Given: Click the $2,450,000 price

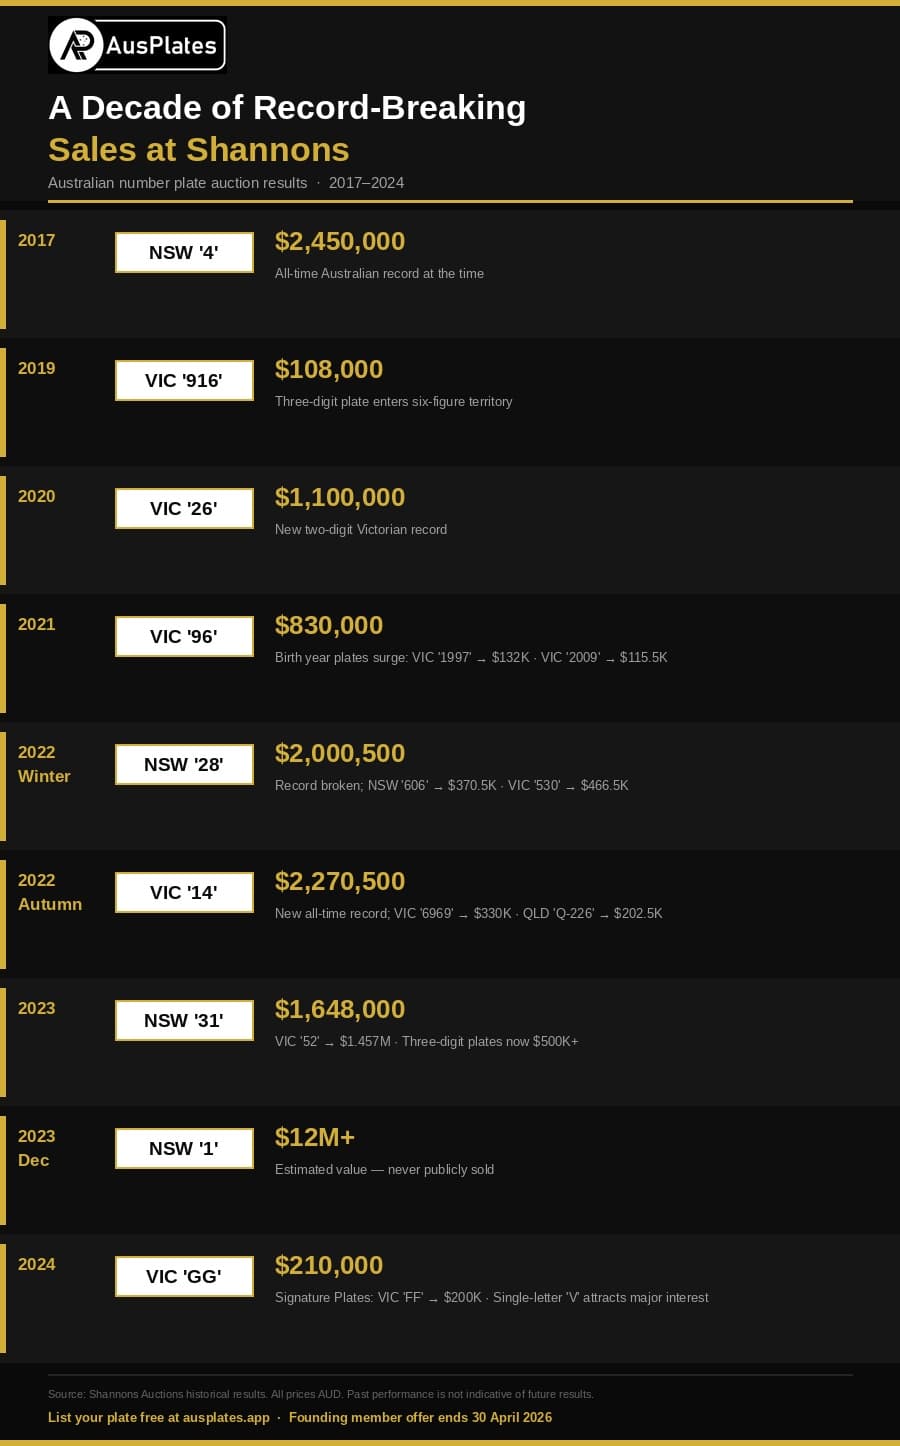Looking at the screenshot, I should coord(340,242).
